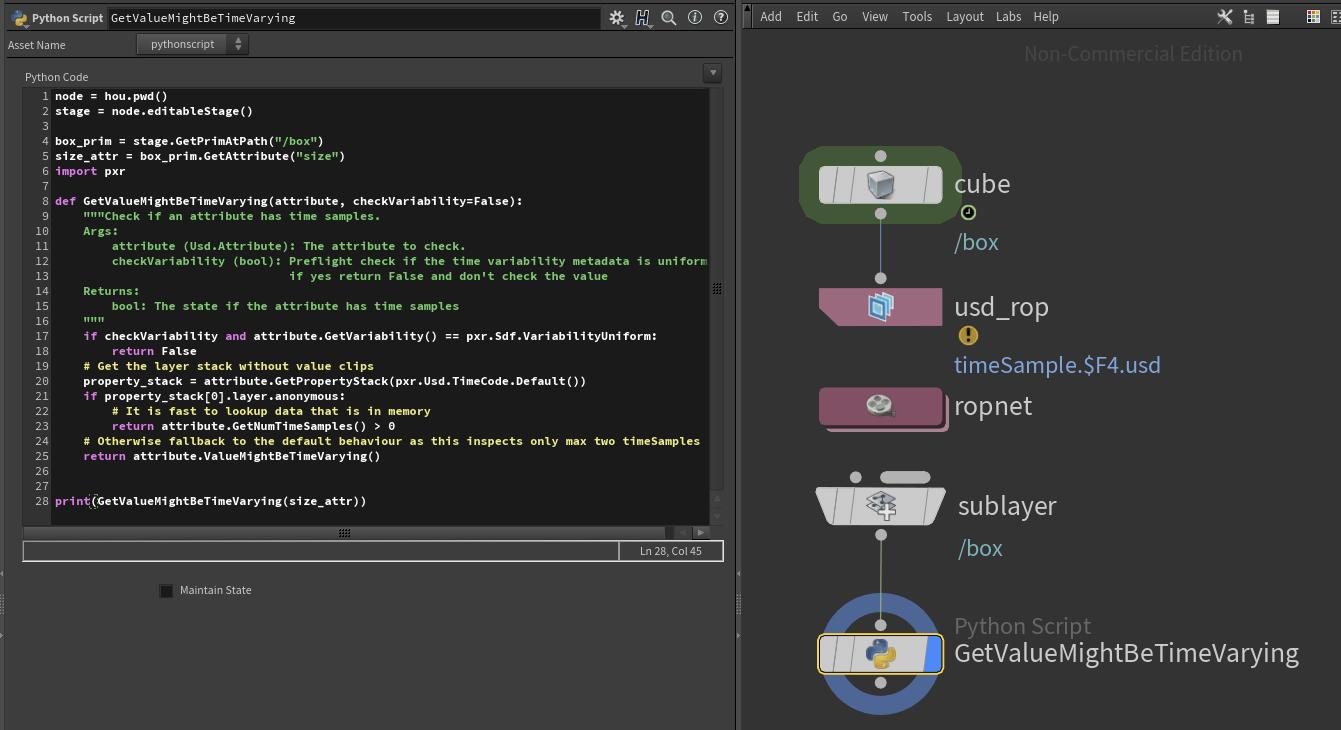Click line number 17 in the gutter
Viewport: 1341px width, 730px height.
click(x=41, y=336)
